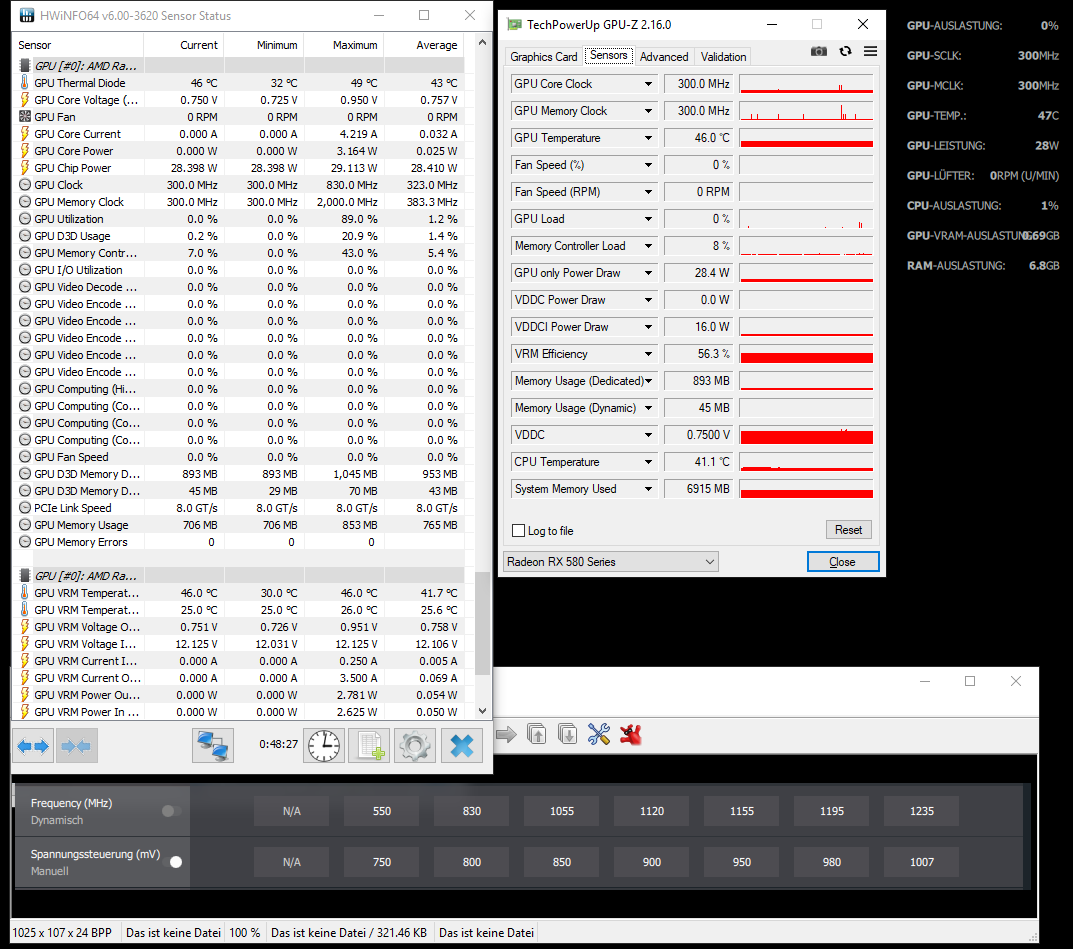
Task: Take GPU-Z screenshot with camera icon
Action: tap(818, 51)
